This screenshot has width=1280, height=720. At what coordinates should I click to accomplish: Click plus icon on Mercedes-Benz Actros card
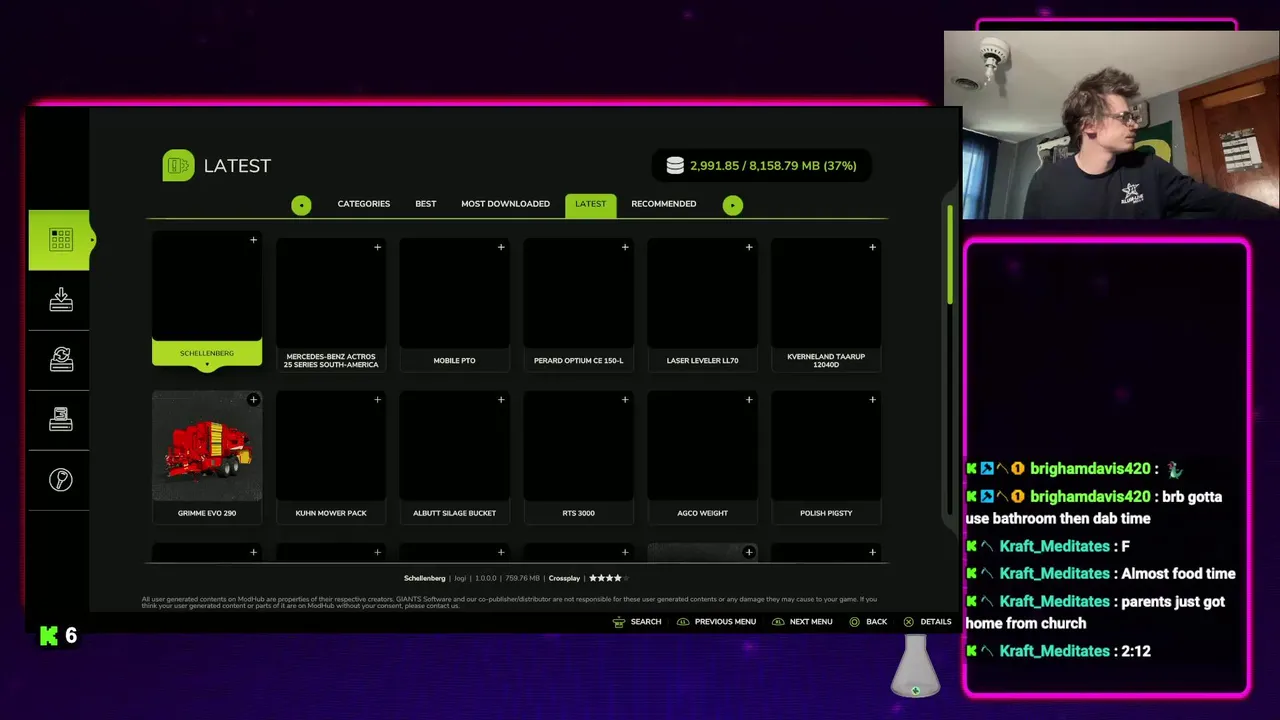[377, 247]
